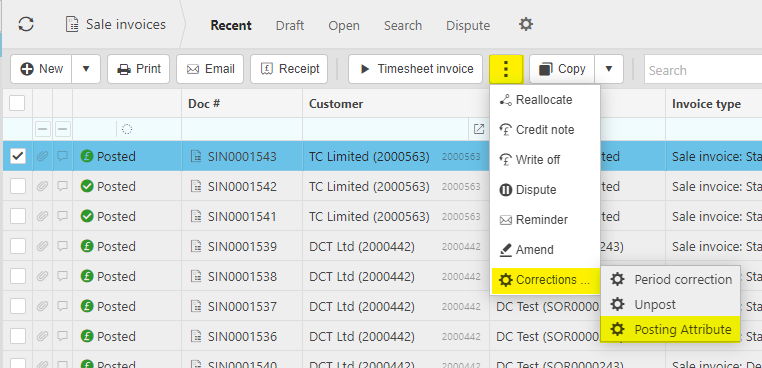The image size is (762, 368).
Task: Click attachment paperclip icon for SIN0001538
Action: 42,276
